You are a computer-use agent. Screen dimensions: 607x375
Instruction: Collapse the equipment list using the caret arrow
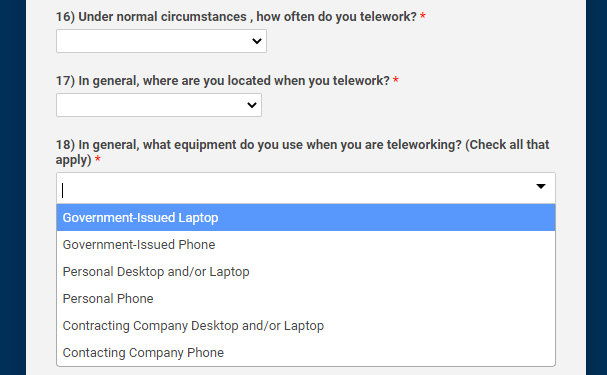pos(541,187)
